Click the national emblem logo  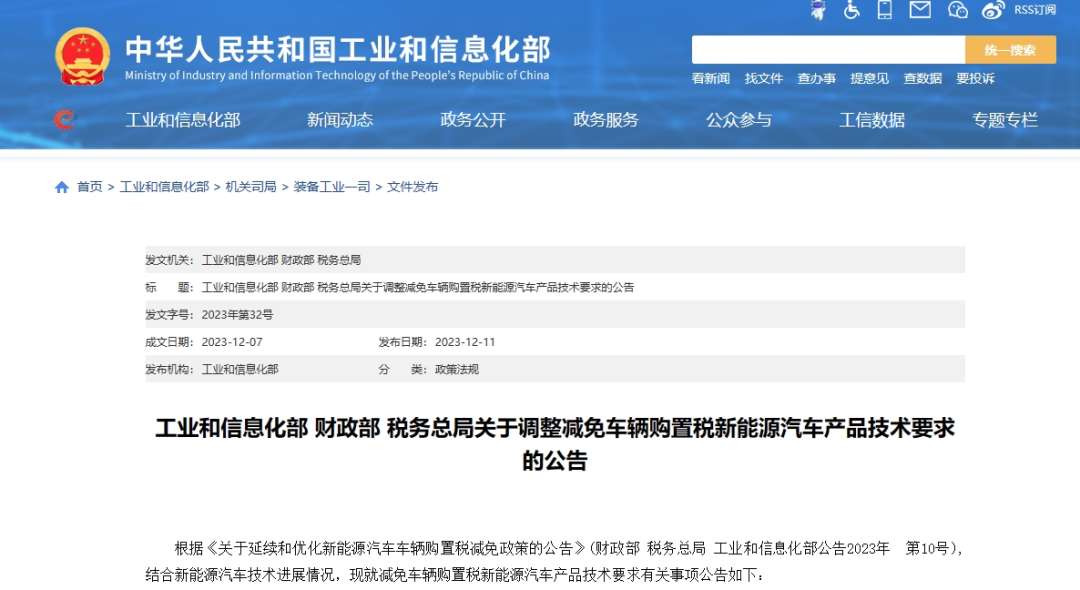click(x=83, y=56)
